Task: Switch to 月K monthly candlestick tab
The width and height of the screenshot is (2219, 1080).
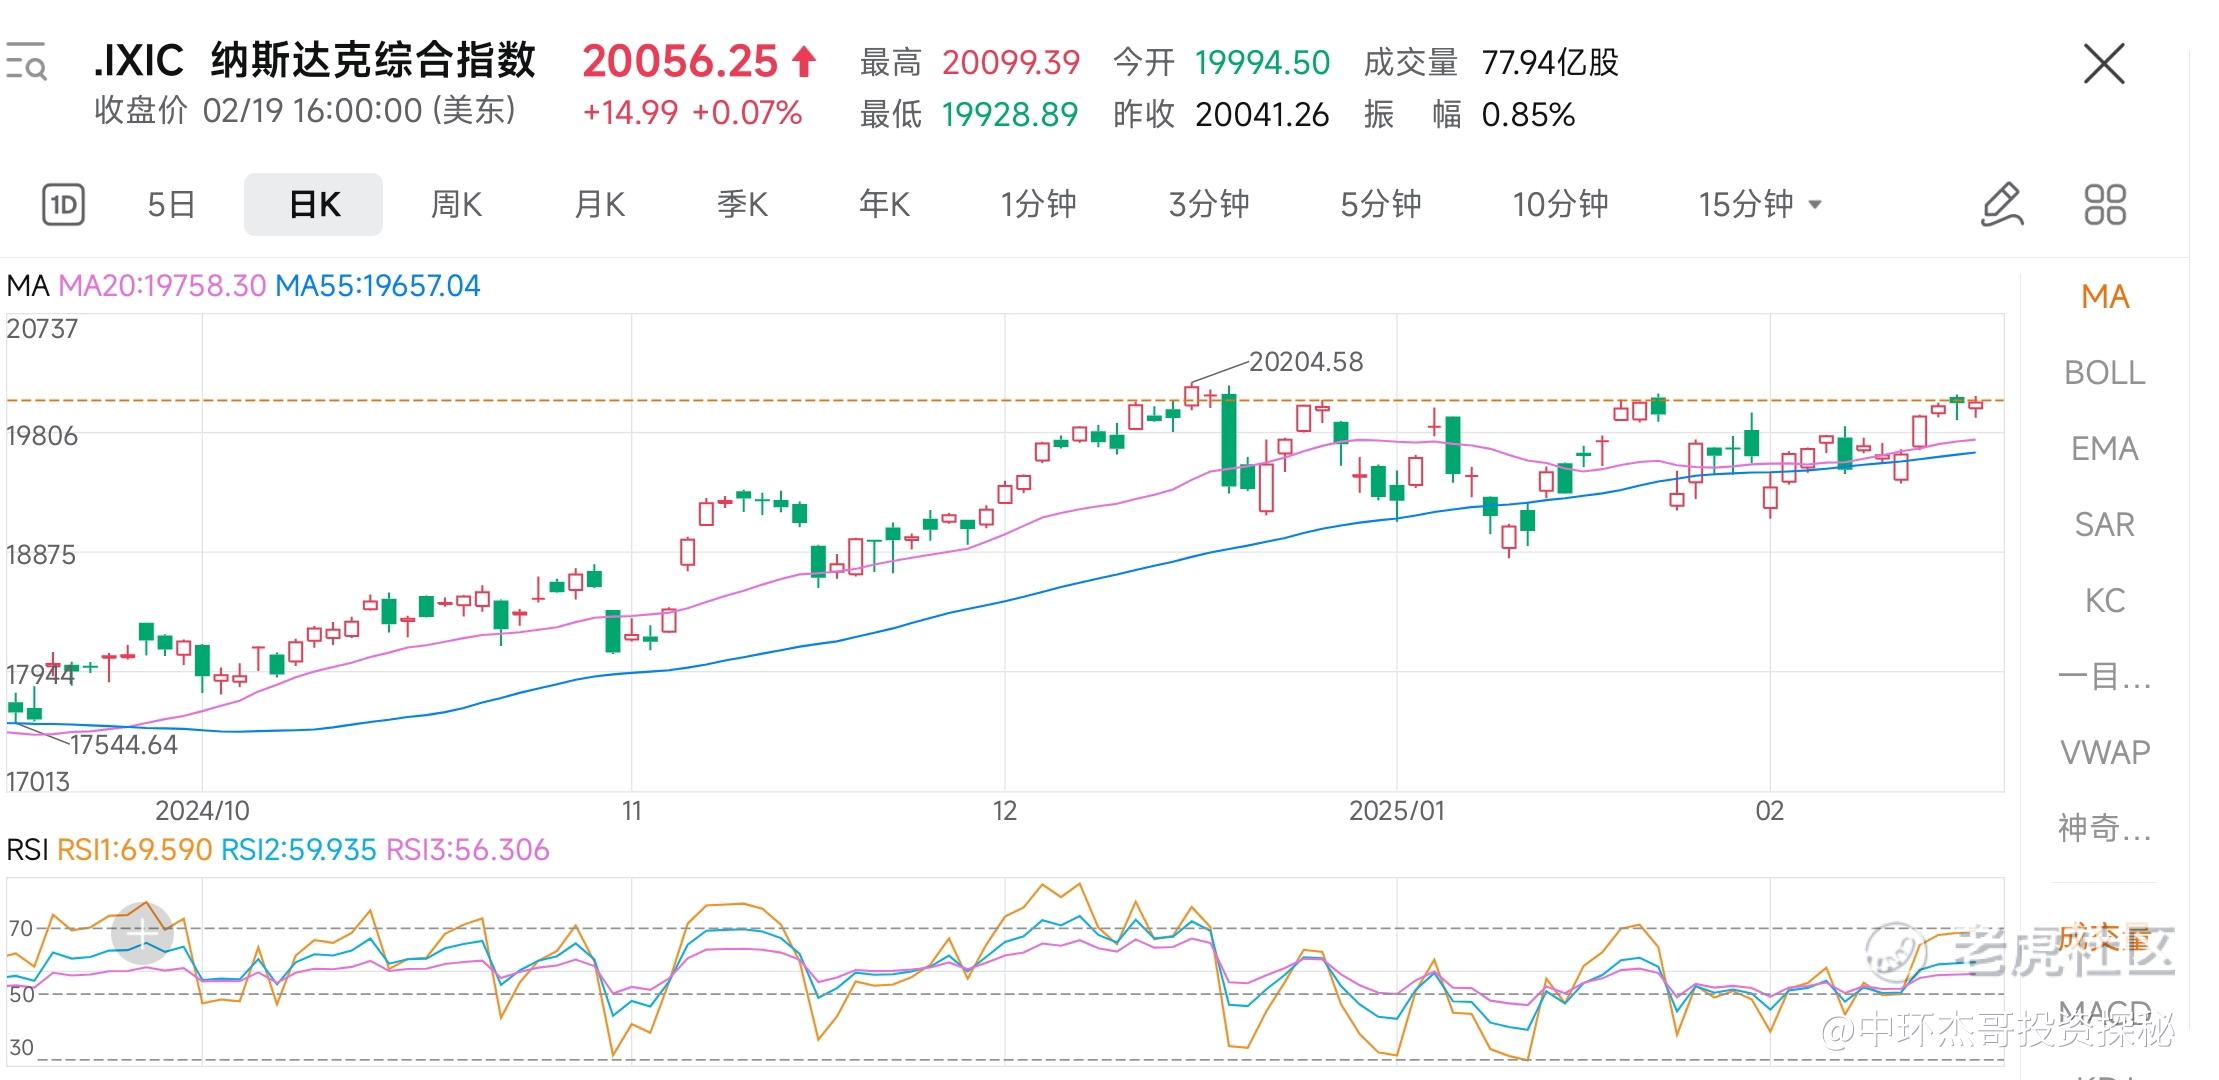Action: [599, 205]
